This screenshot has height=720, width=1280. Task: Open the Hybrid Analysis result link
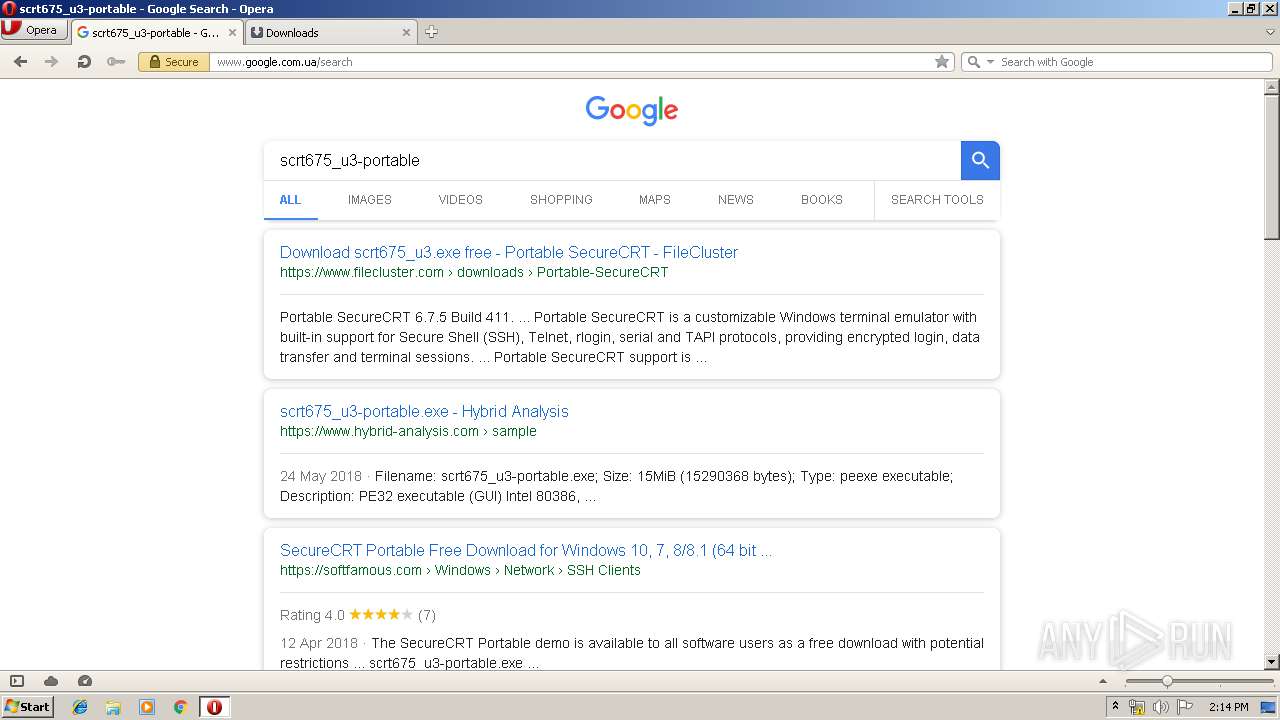pos(424,411)
